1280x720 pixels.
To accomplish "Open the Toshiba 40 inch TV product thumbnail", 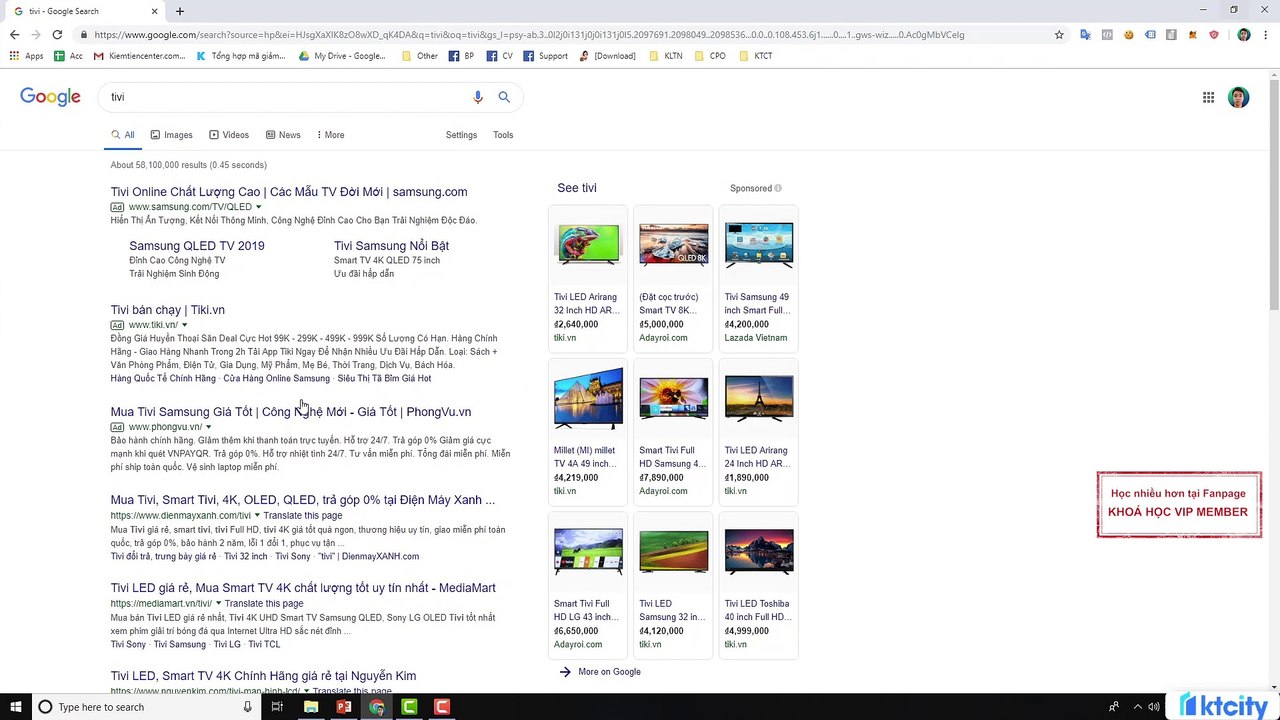I will coord(759,552).
